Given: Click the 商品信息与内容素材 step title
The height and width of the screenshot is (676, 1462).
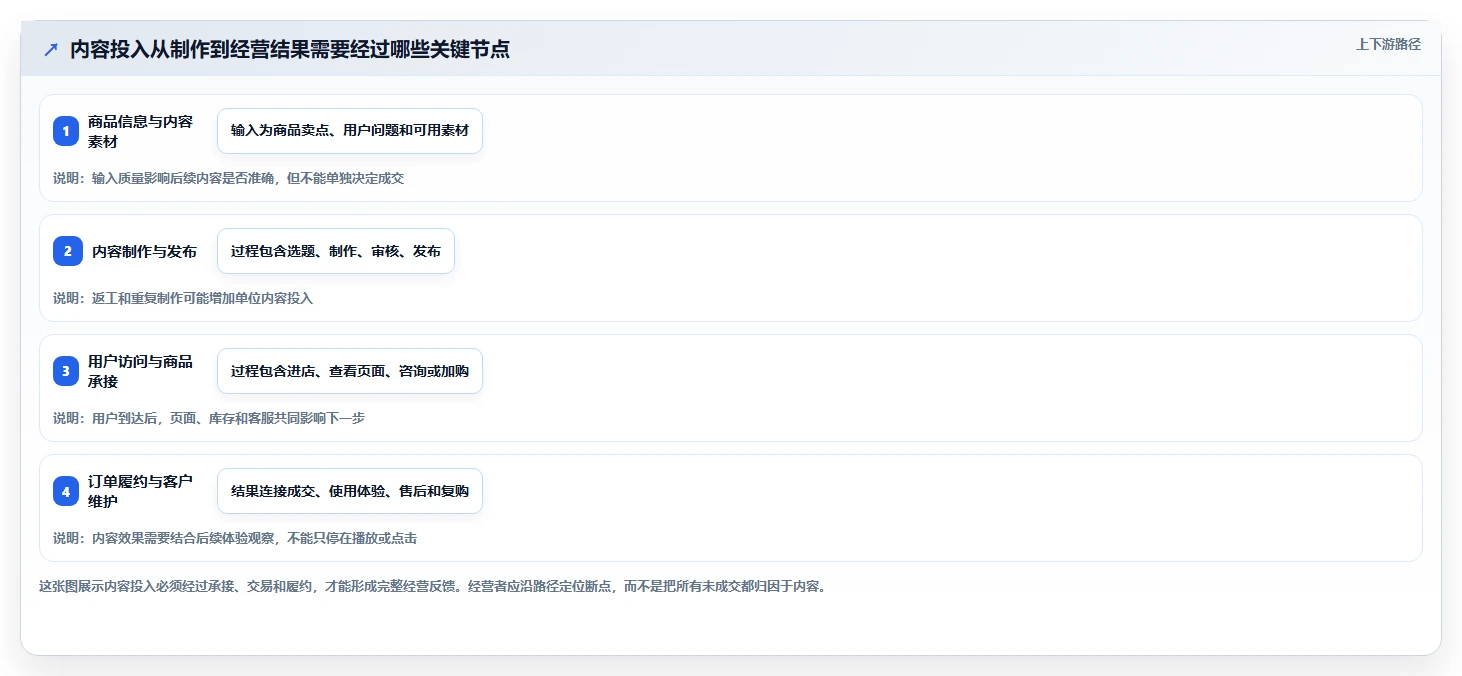Looking at the screenshot, I should click(x=141, y=131).
